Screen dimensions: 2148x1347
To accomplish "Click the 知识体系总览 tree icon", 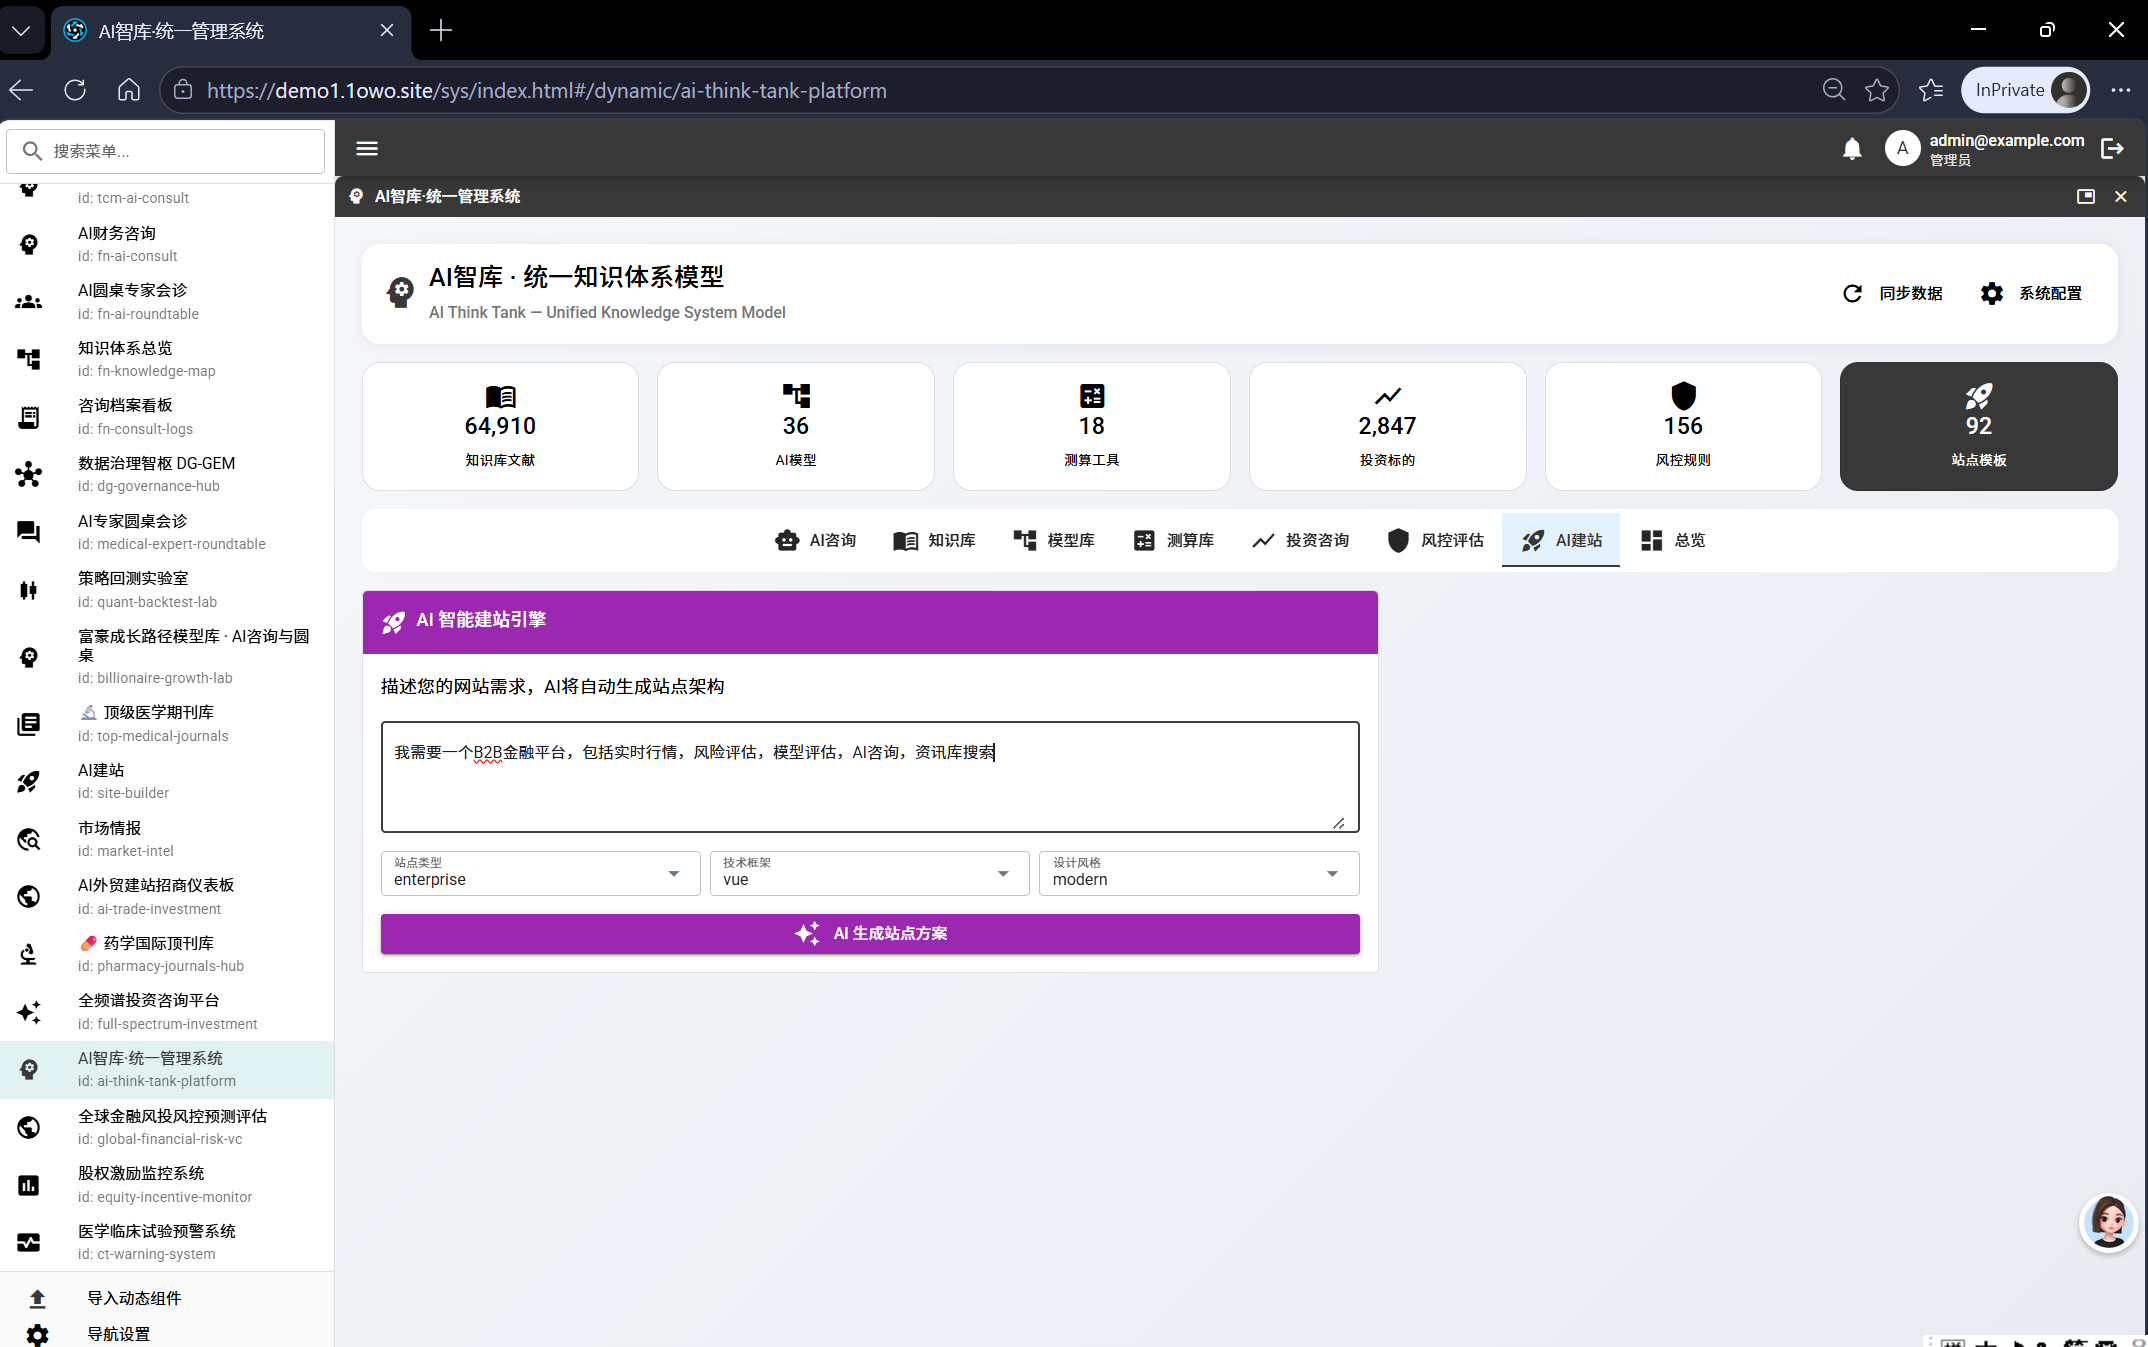I will point(29,359).
